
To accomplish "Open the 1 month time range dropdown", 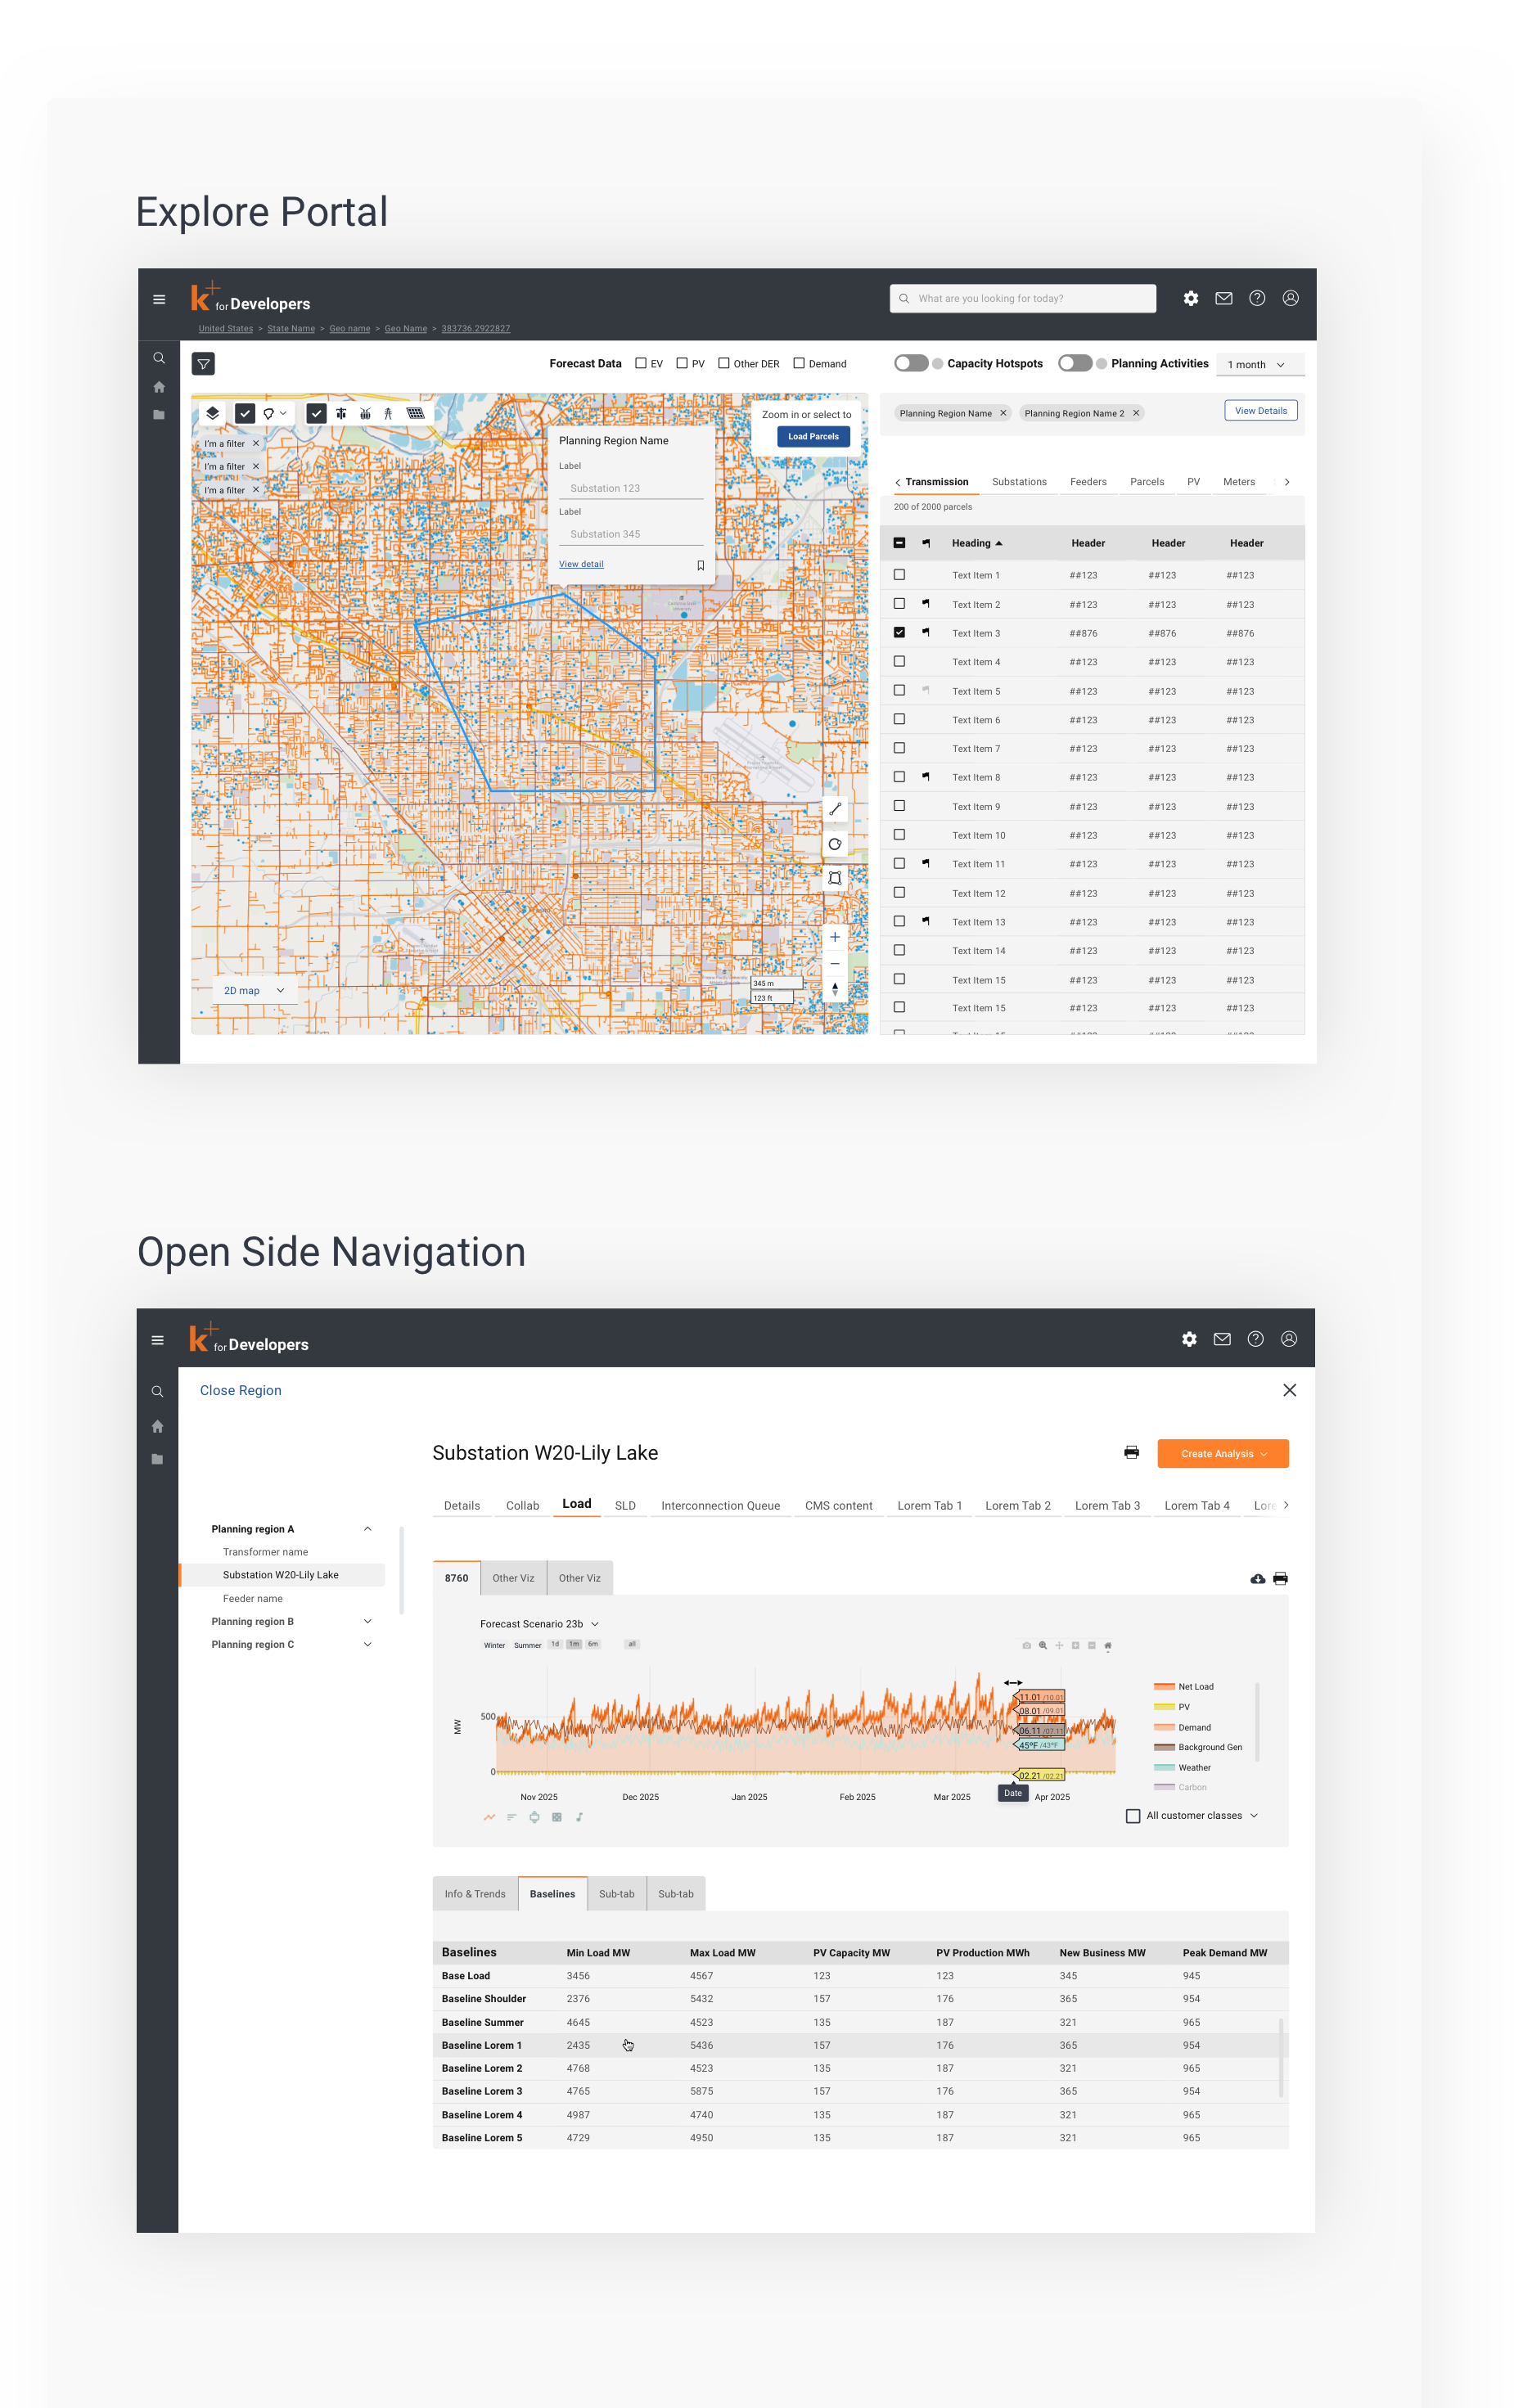I will (x=1259, y=365).
